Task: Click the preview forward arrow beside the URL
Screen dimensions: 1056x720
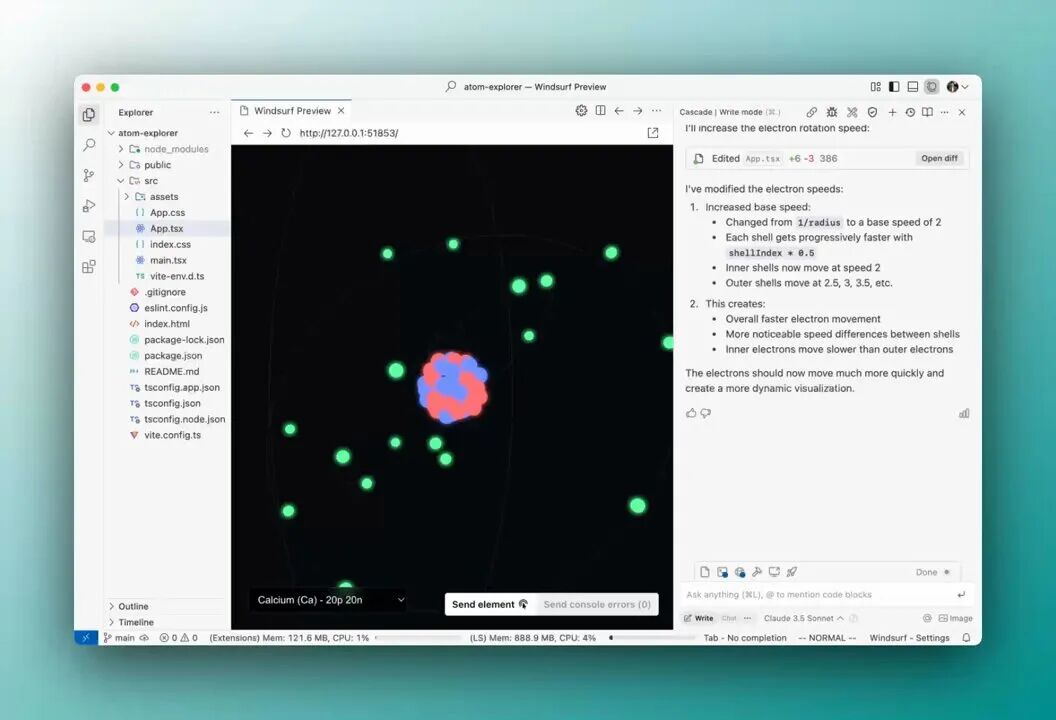Action: click(267, 133)
